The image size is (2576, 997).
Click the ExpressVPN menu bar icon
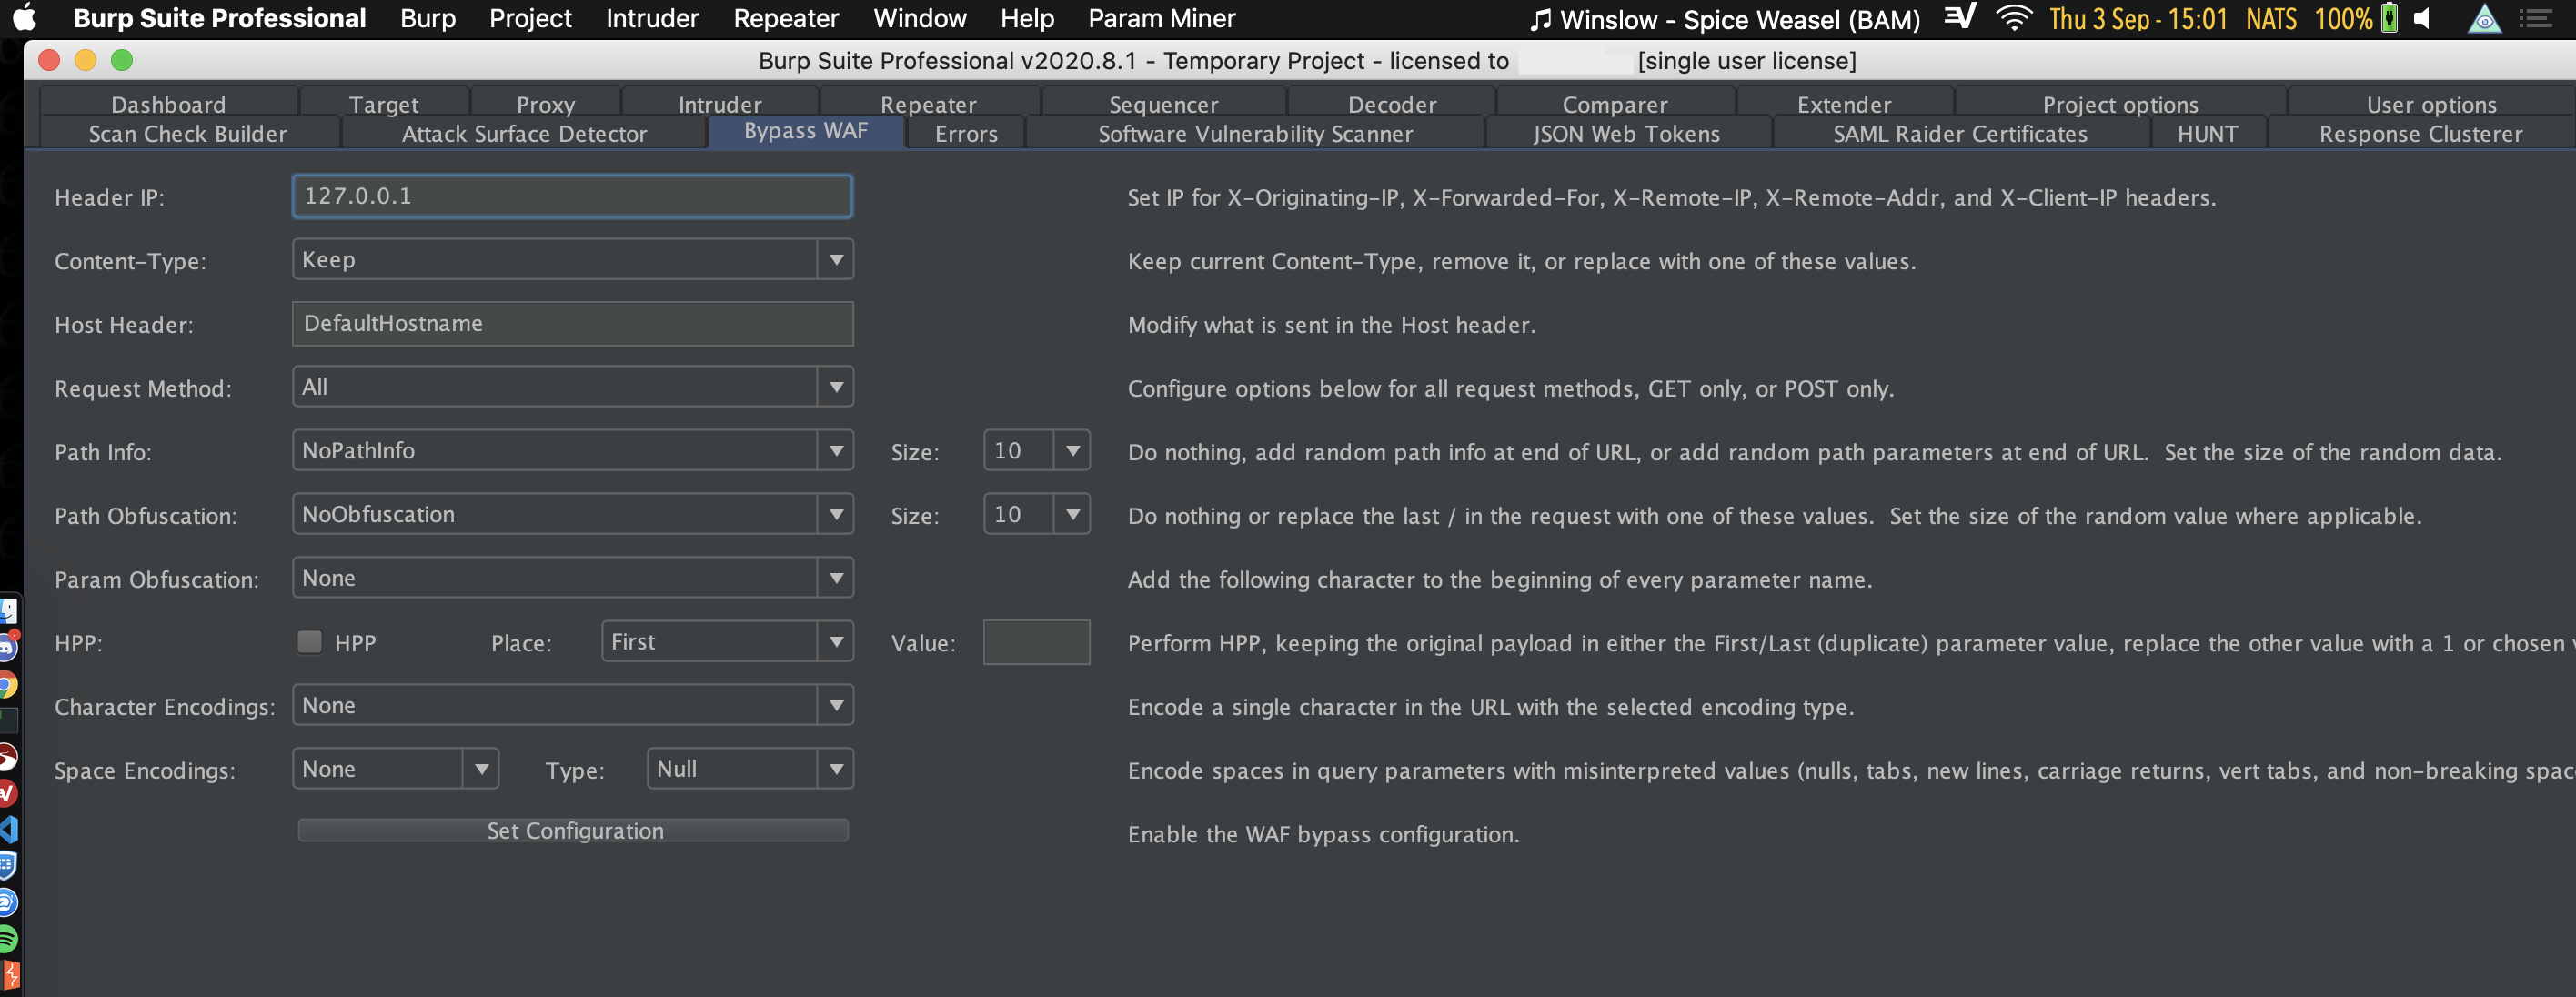click(x=1959, y=18)
